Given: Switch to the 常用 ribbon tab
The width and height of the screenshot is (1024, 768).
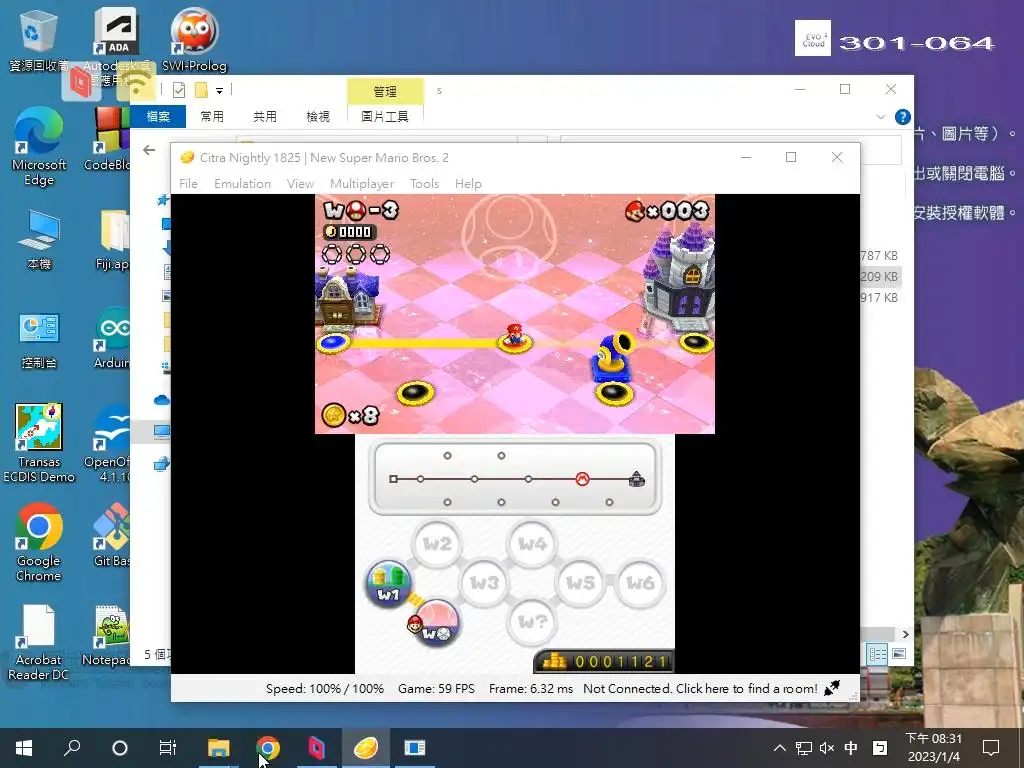Looking at the screenshot, I should pyautogui.click(x=212, y=116).
